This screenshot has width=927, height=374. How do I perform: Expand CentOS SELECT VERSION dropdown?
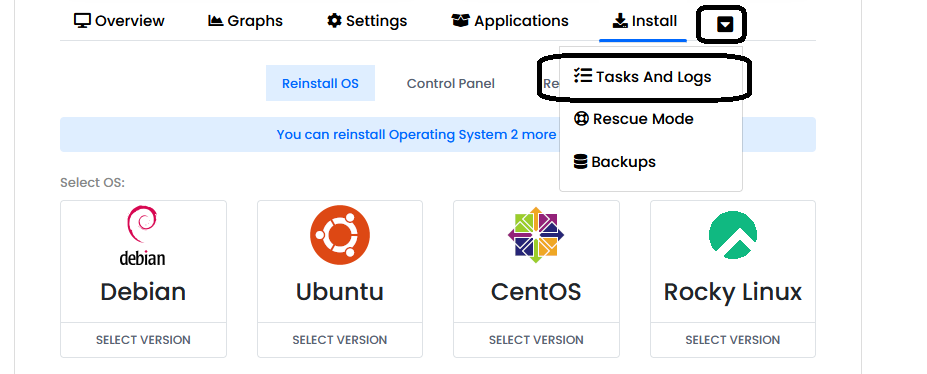pyautogui.click(x=536, y=340)
